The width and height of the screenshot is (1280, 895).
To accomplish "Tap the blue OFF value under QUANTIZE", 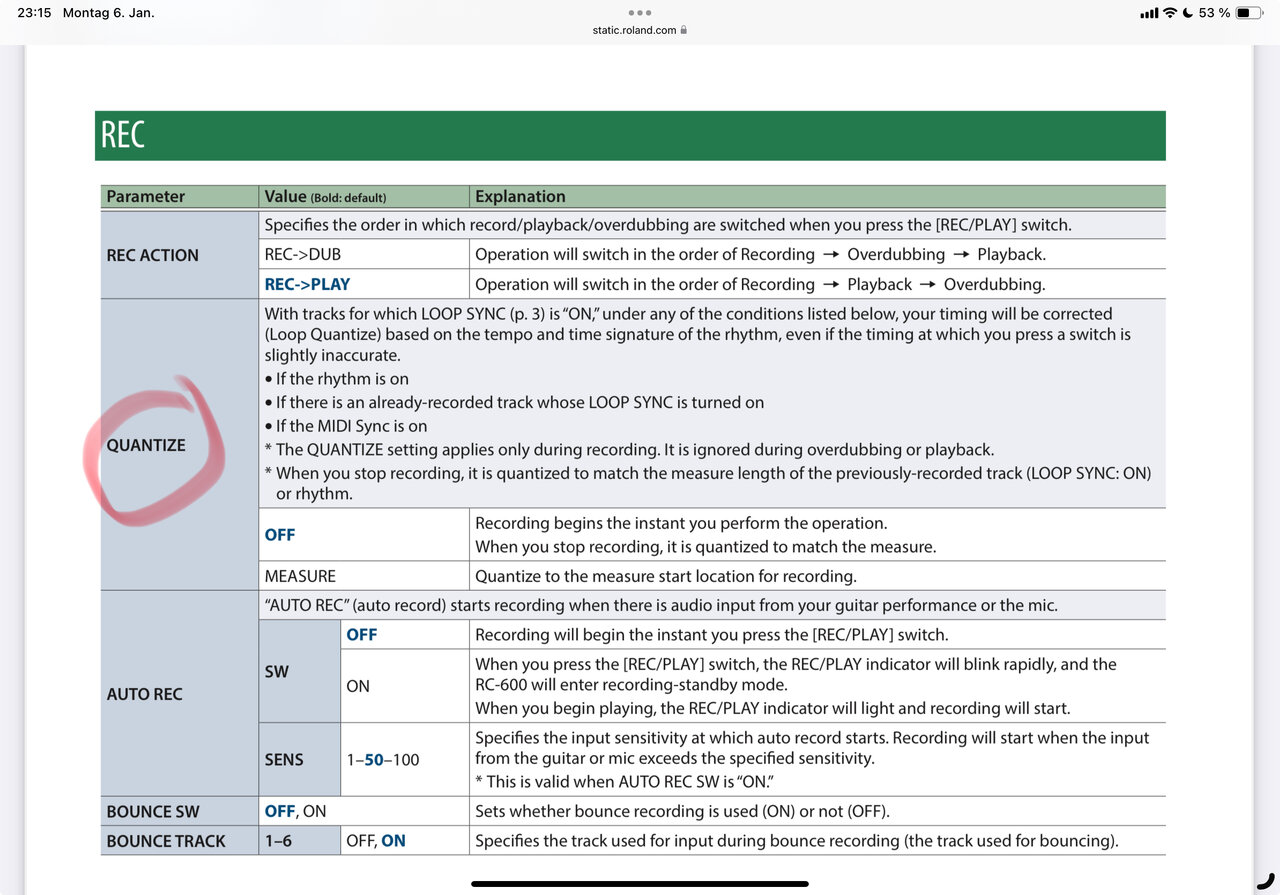I will (280, 535).
